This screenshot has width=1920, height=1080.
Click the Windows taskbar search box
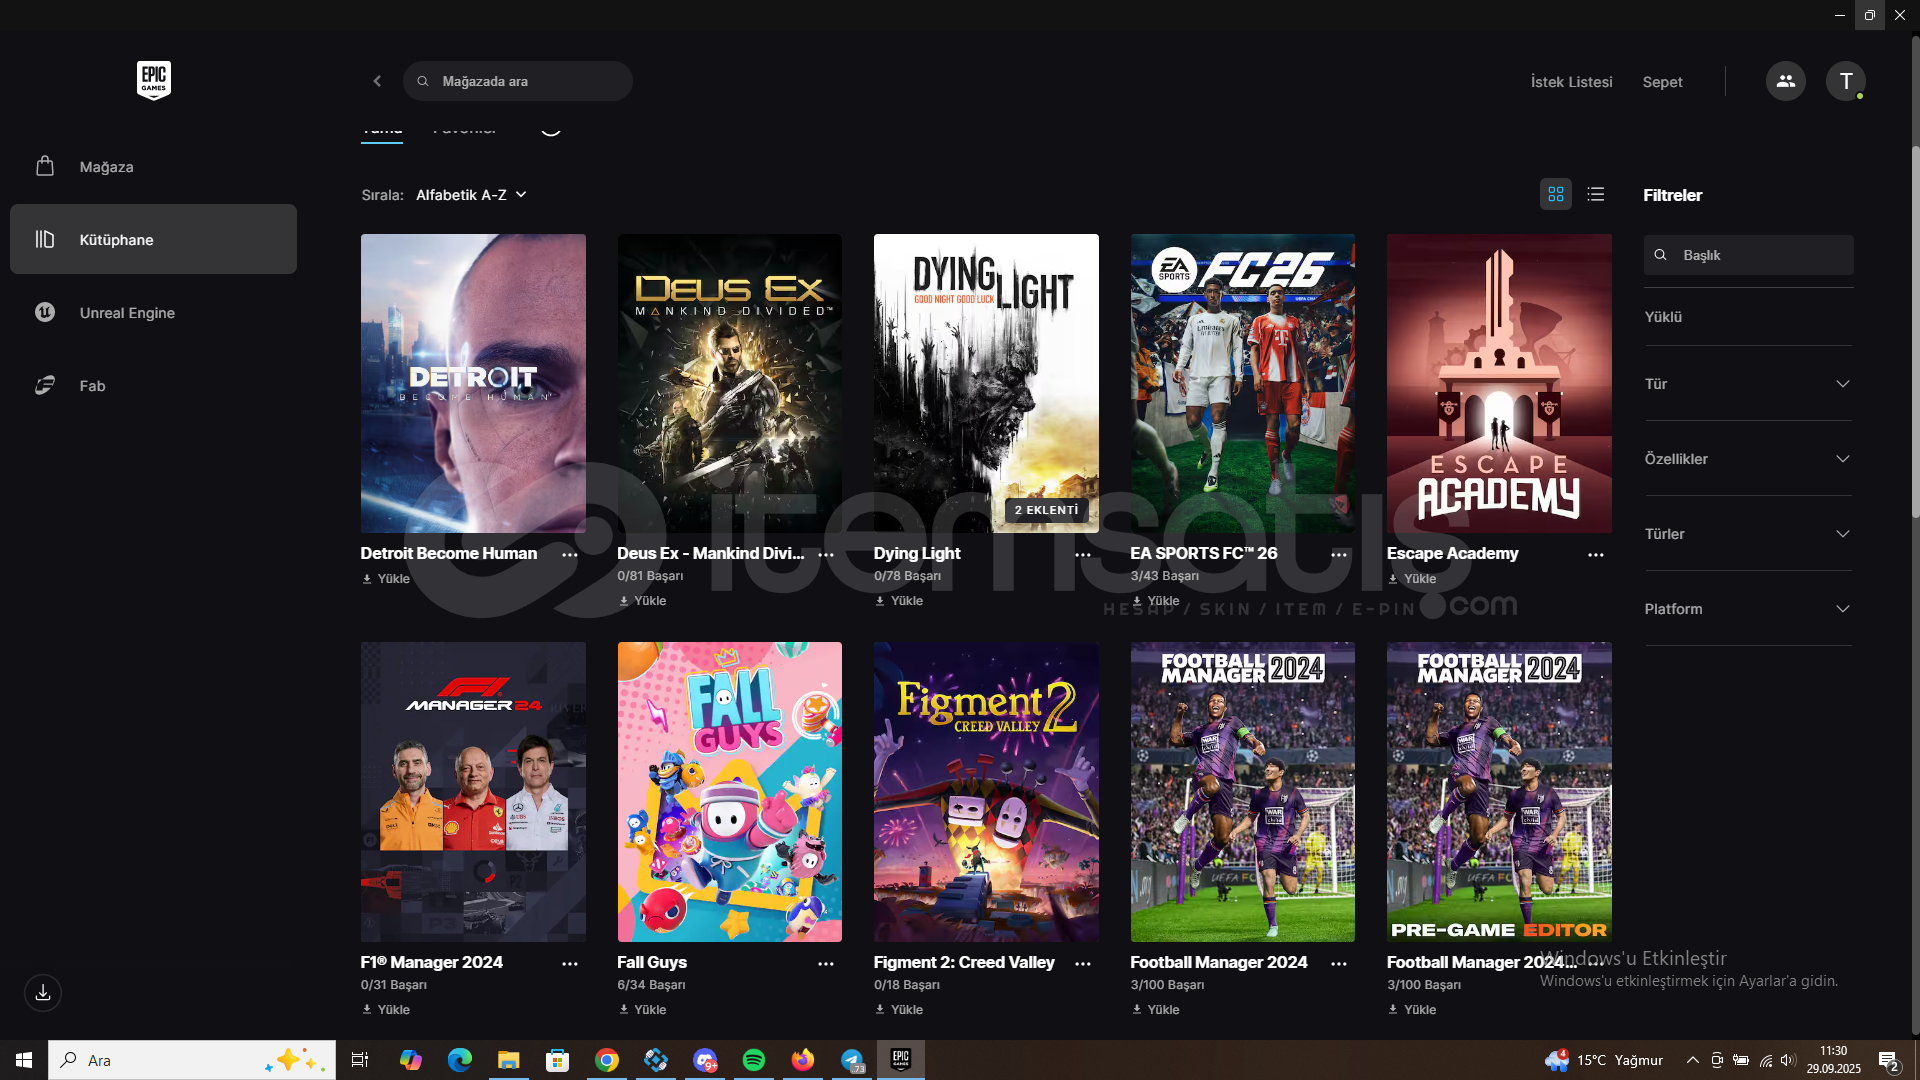point(192,1060)
